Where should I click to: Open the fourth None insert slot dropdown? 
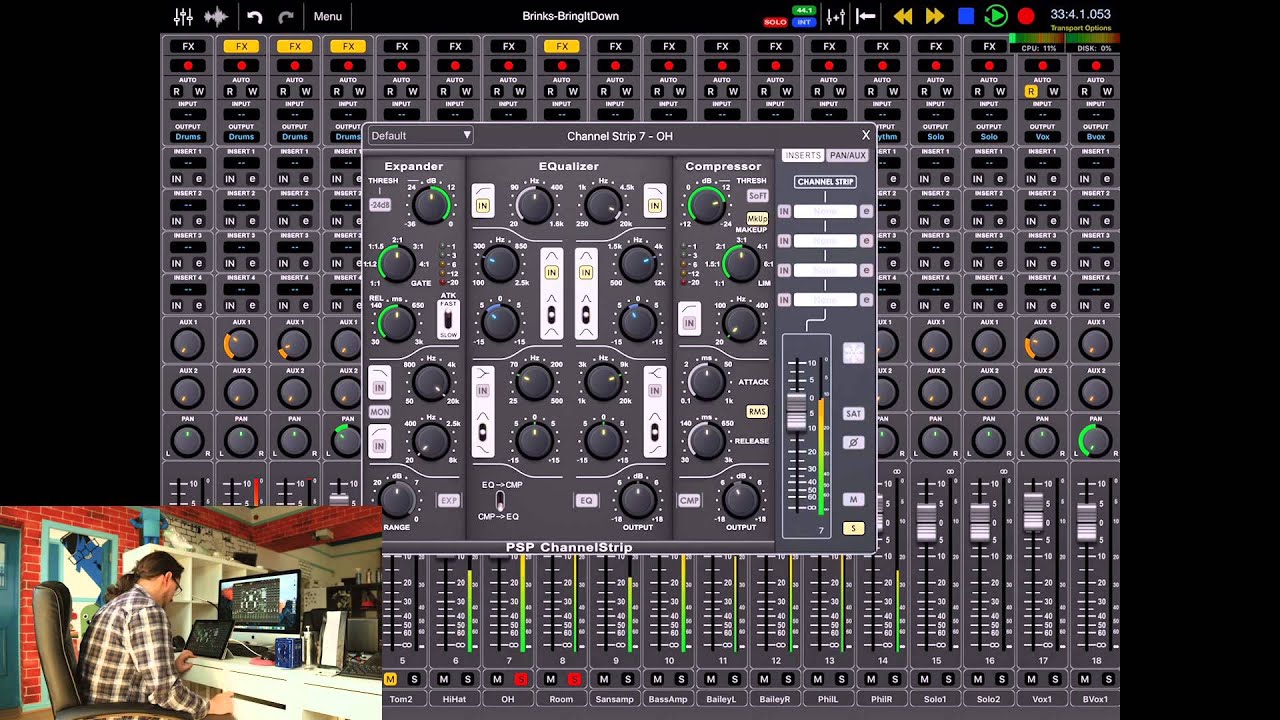(825, 299)
